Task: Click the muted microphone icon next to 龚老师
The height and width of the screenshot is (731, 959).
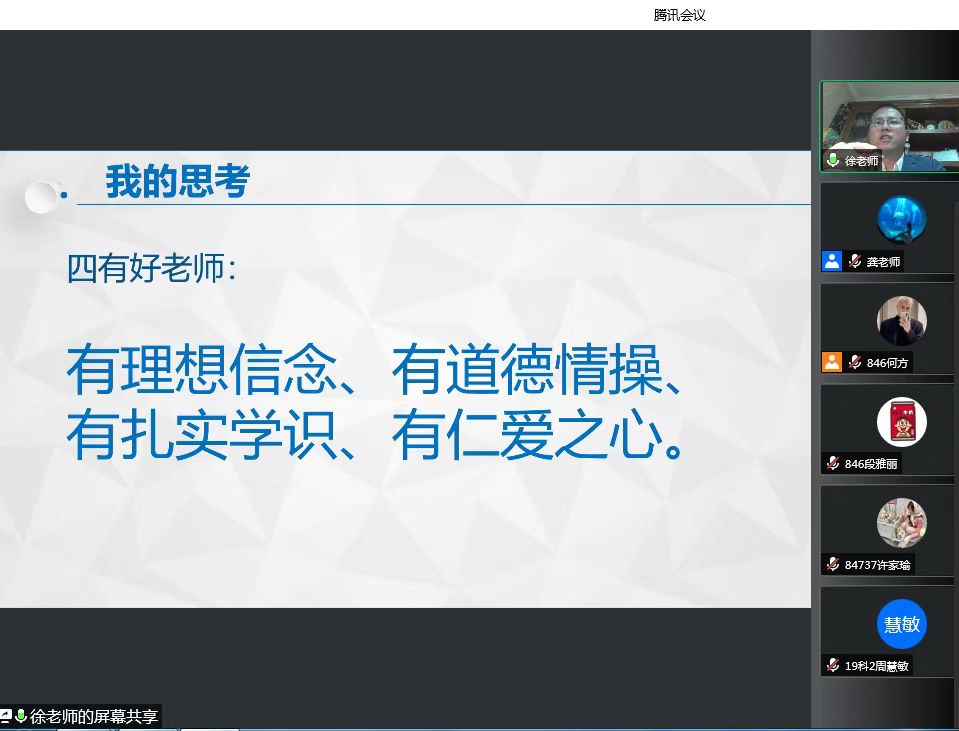Action: 855,262
